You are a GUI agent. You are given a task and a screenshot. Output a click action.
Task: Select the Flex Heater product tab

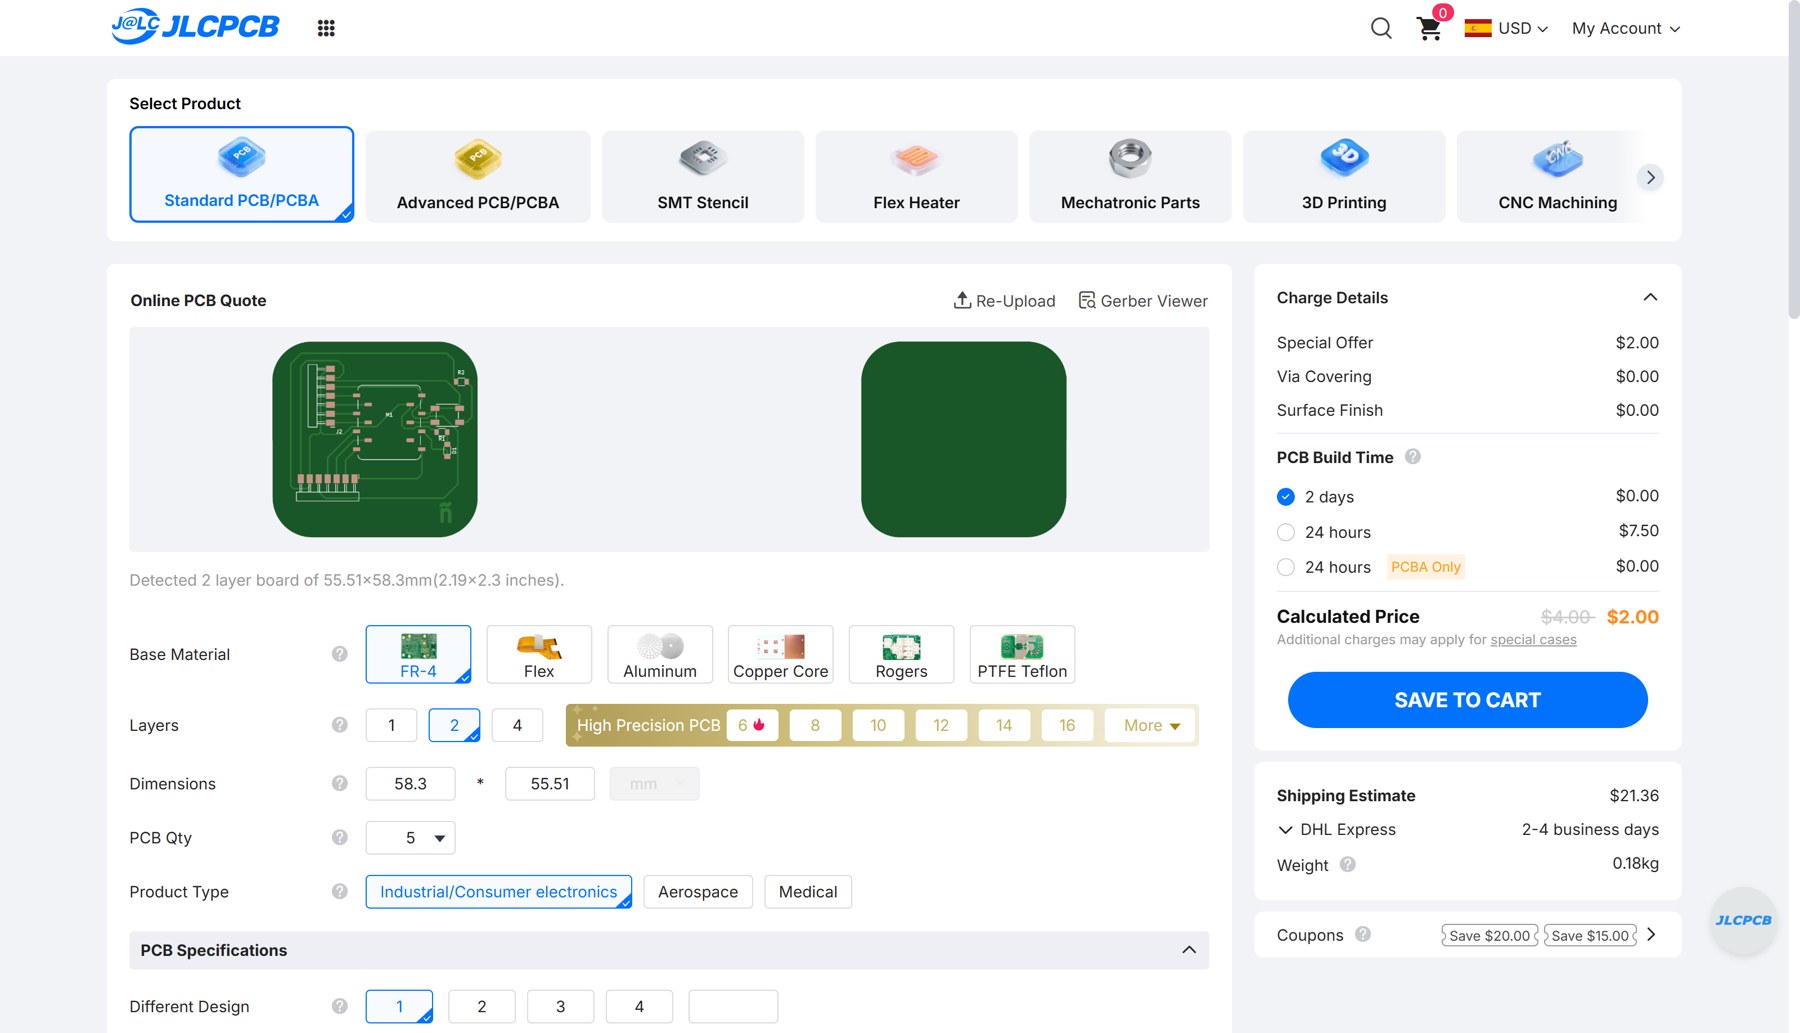[x=916, y=176]
